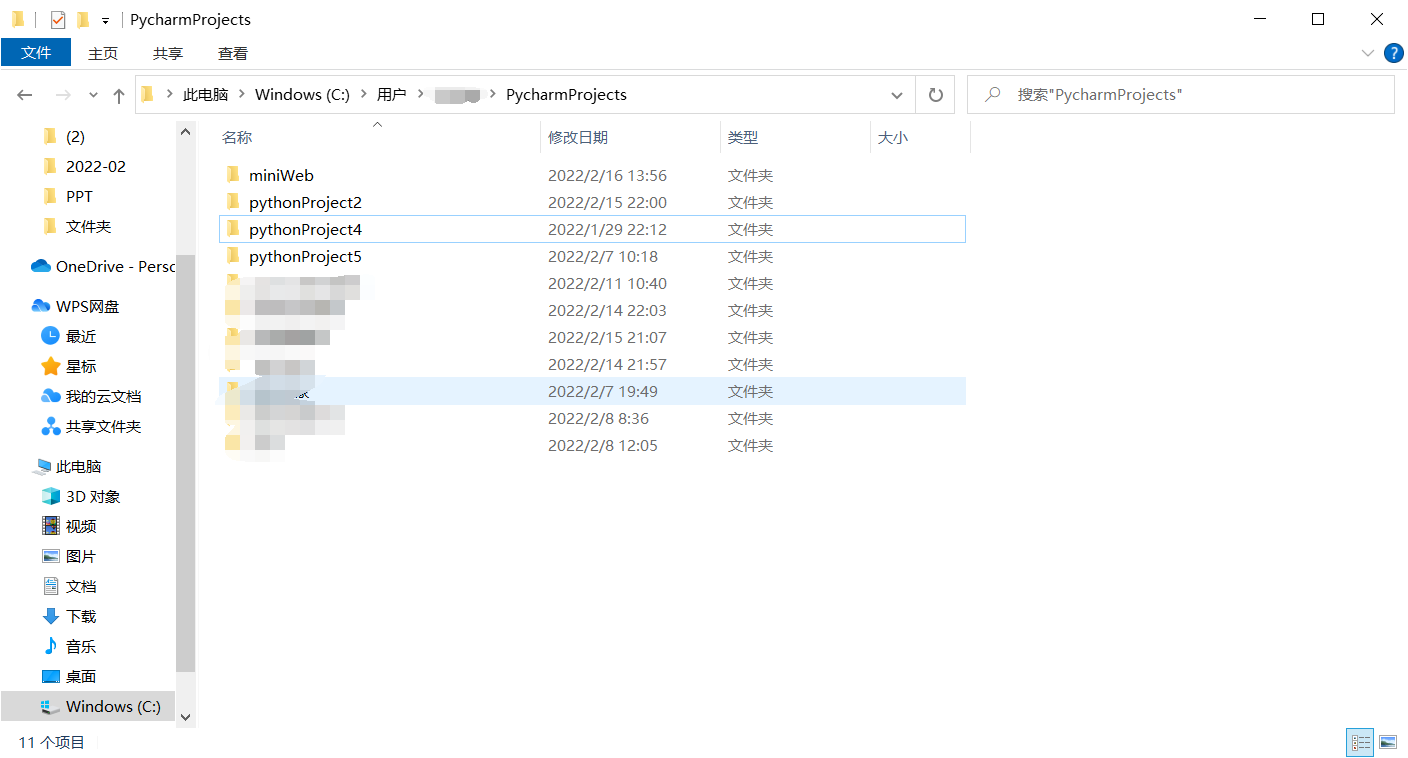This screenshot has height=758, width=1408.
Task: Open 共享文件夹 shared folder
Action: (x=91, y=426)
